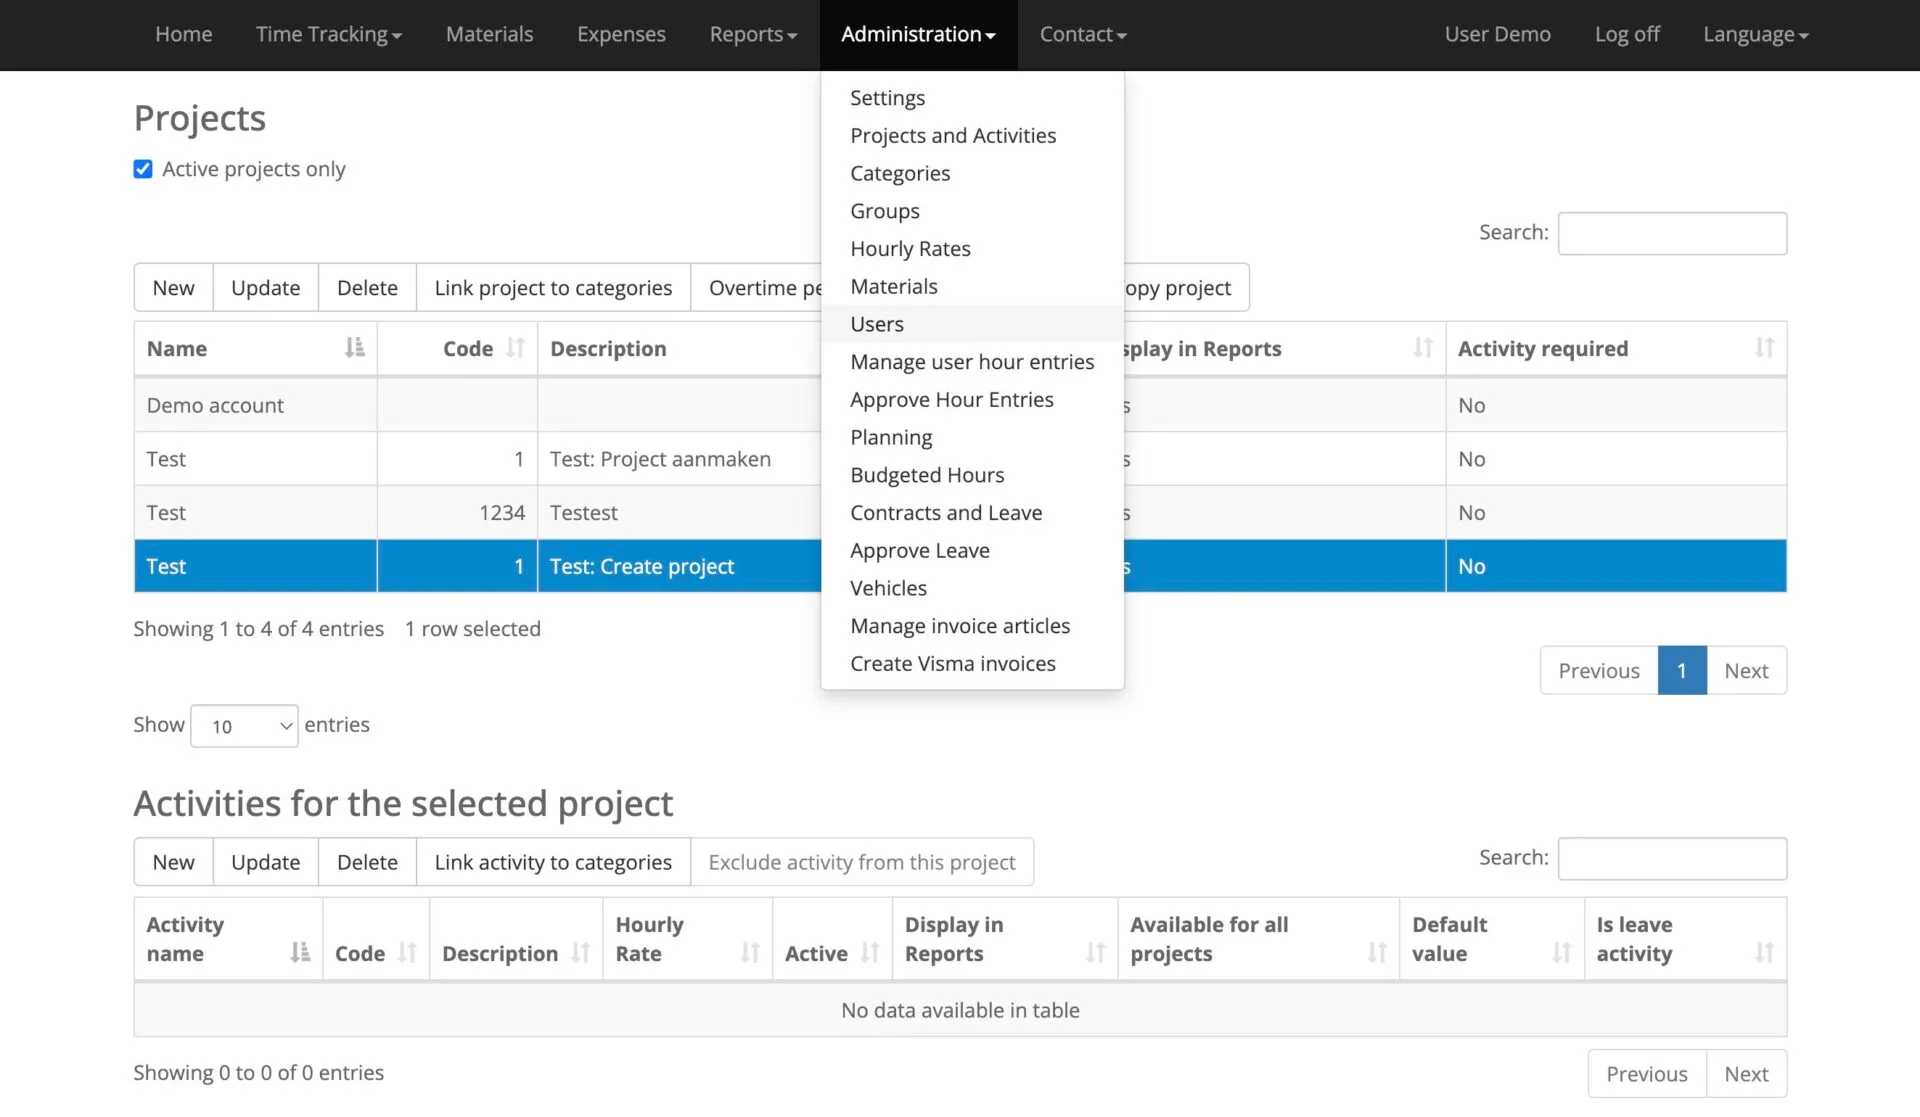
Task: Sort activities by Activity name icon
Action: click(x=299, y=953)
